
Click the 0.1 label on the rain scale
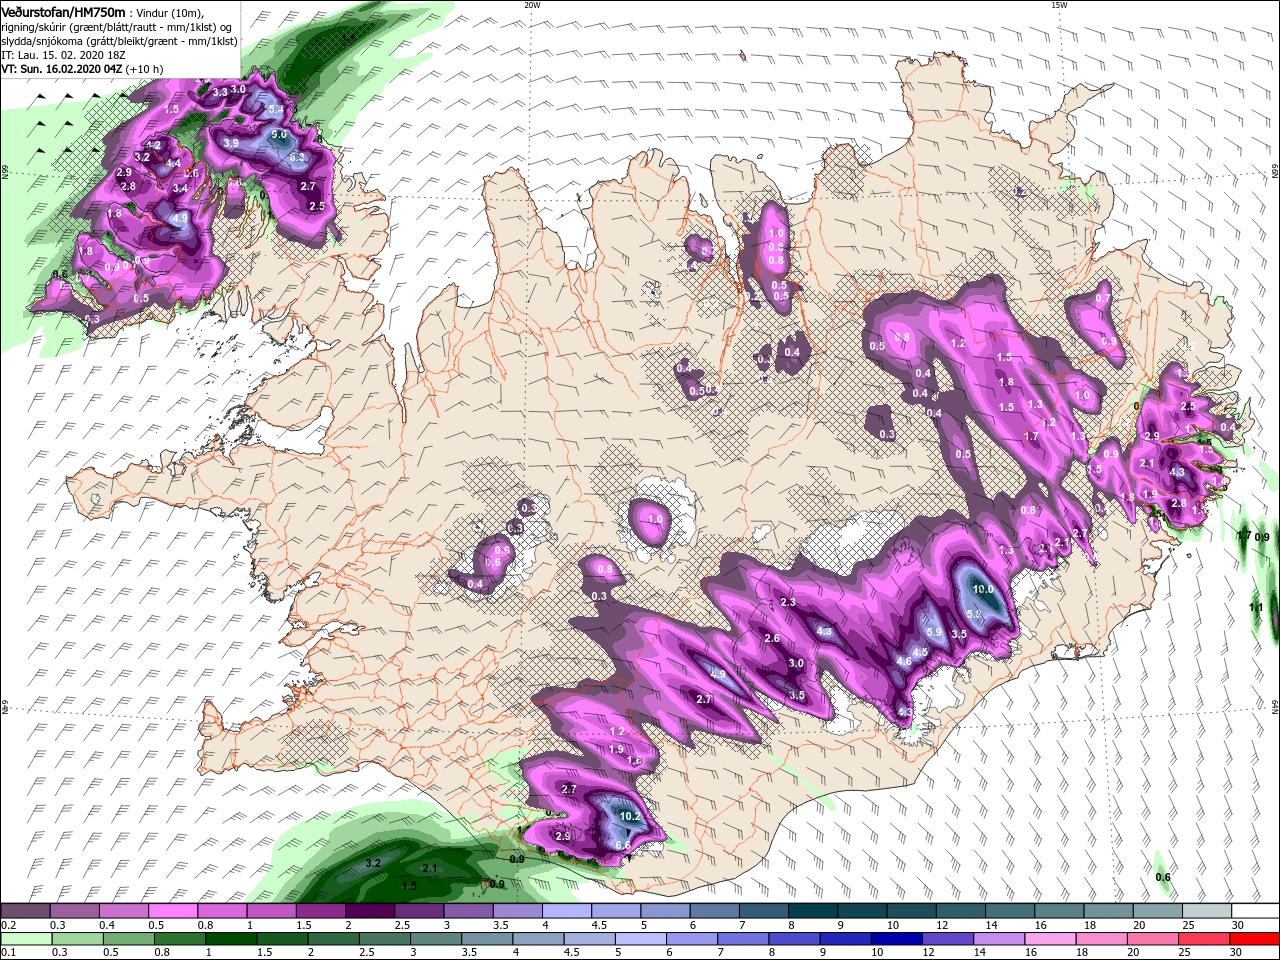(x=8, y=953)
